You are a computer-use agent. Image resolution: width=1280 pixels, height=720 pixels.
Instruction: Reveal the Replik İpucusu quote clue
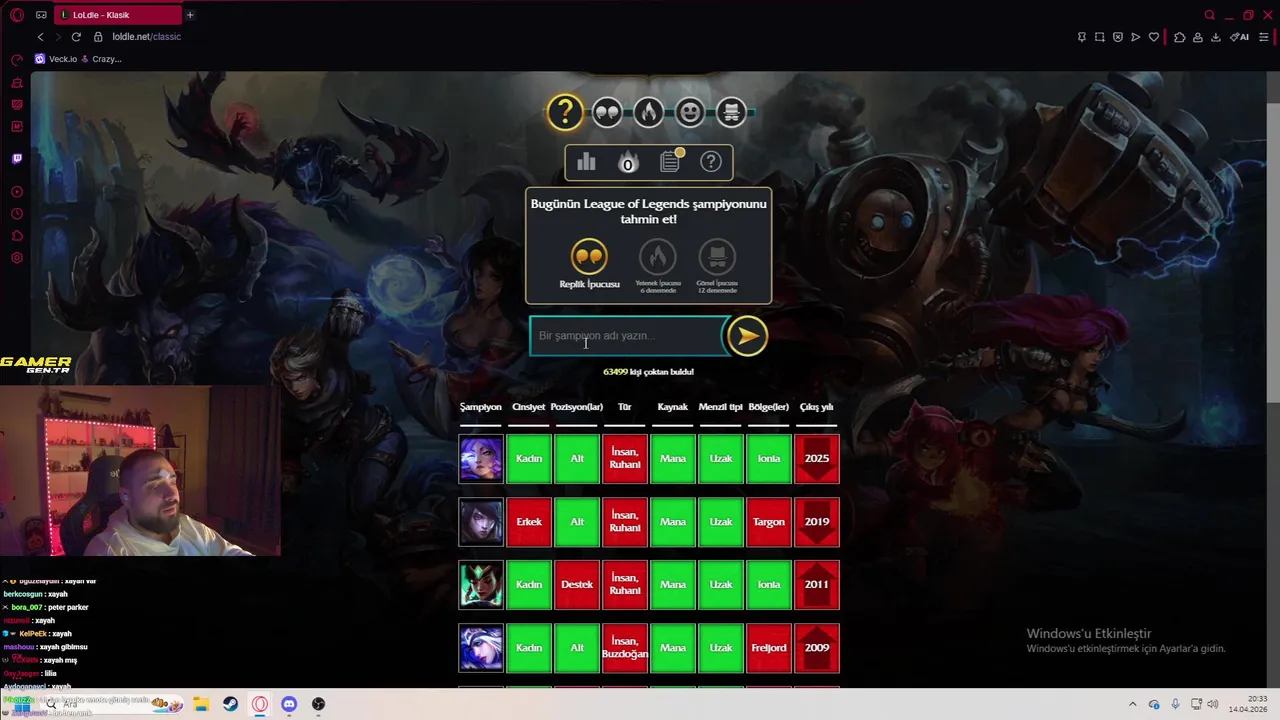pyautogui.click(x=589, y=264)
